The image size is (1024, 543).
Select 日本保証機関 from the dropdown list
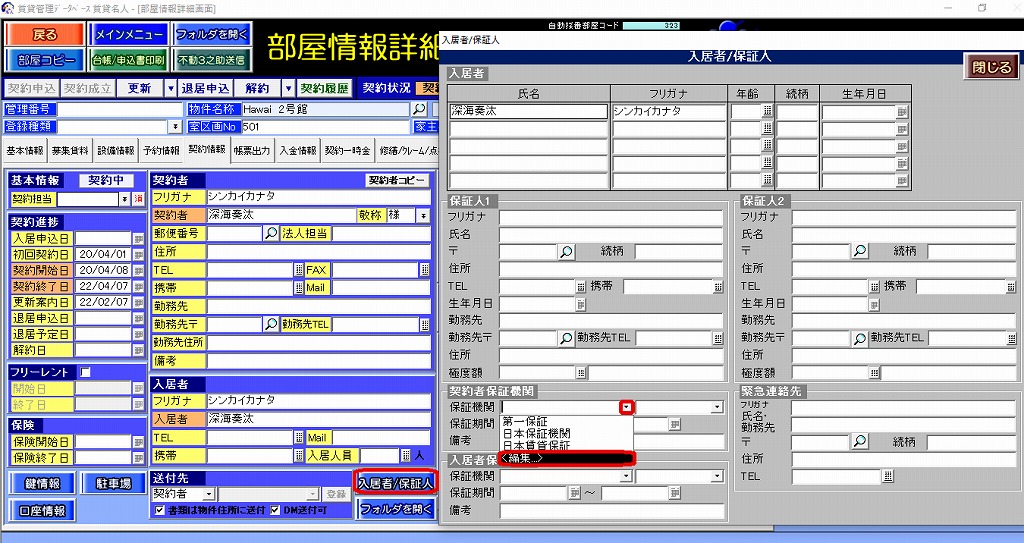537,433
